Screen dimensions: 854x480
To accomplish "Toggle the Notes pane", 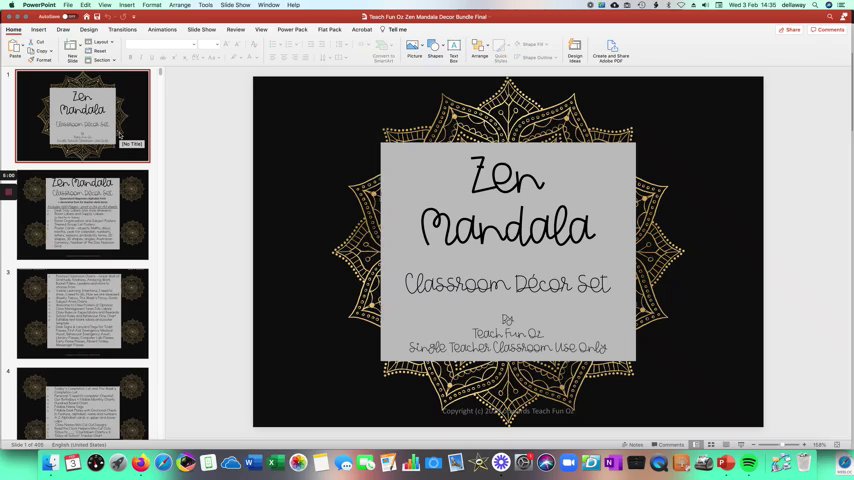I will [x=632, y=445].
